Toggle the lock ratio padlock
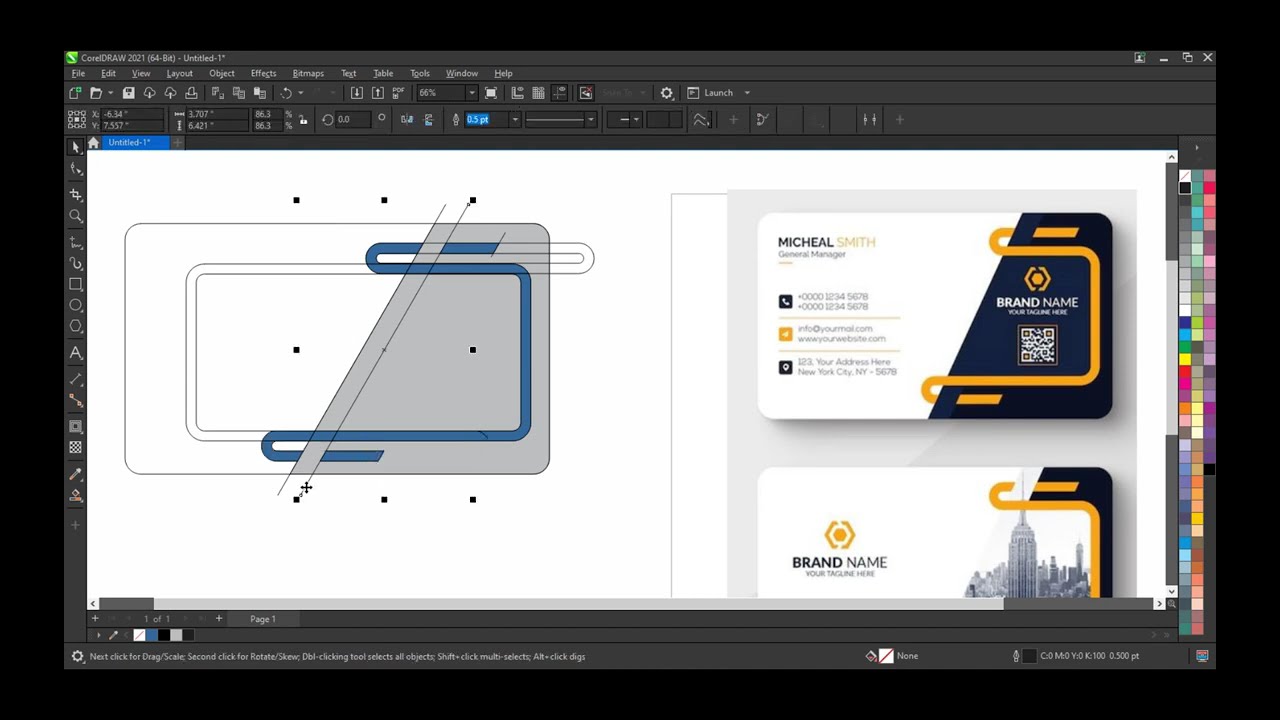The height and width of the screenshot is (720, 1280). (303, 120)
